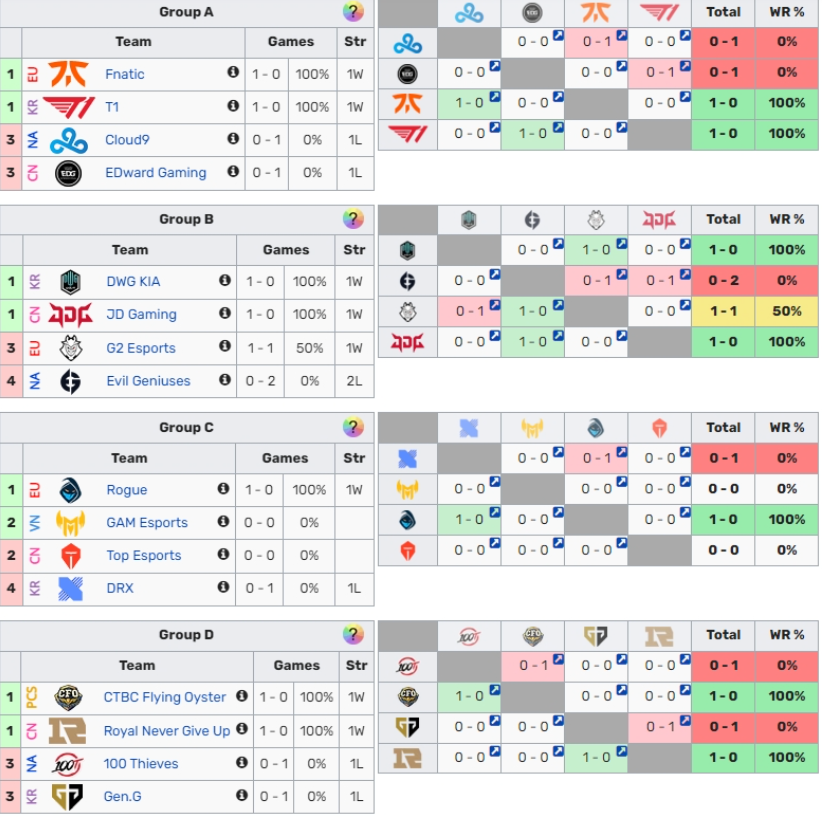Open the Royal Never Give Up link
The width and height of the screenshot is (822, 818).
(167, 731)
